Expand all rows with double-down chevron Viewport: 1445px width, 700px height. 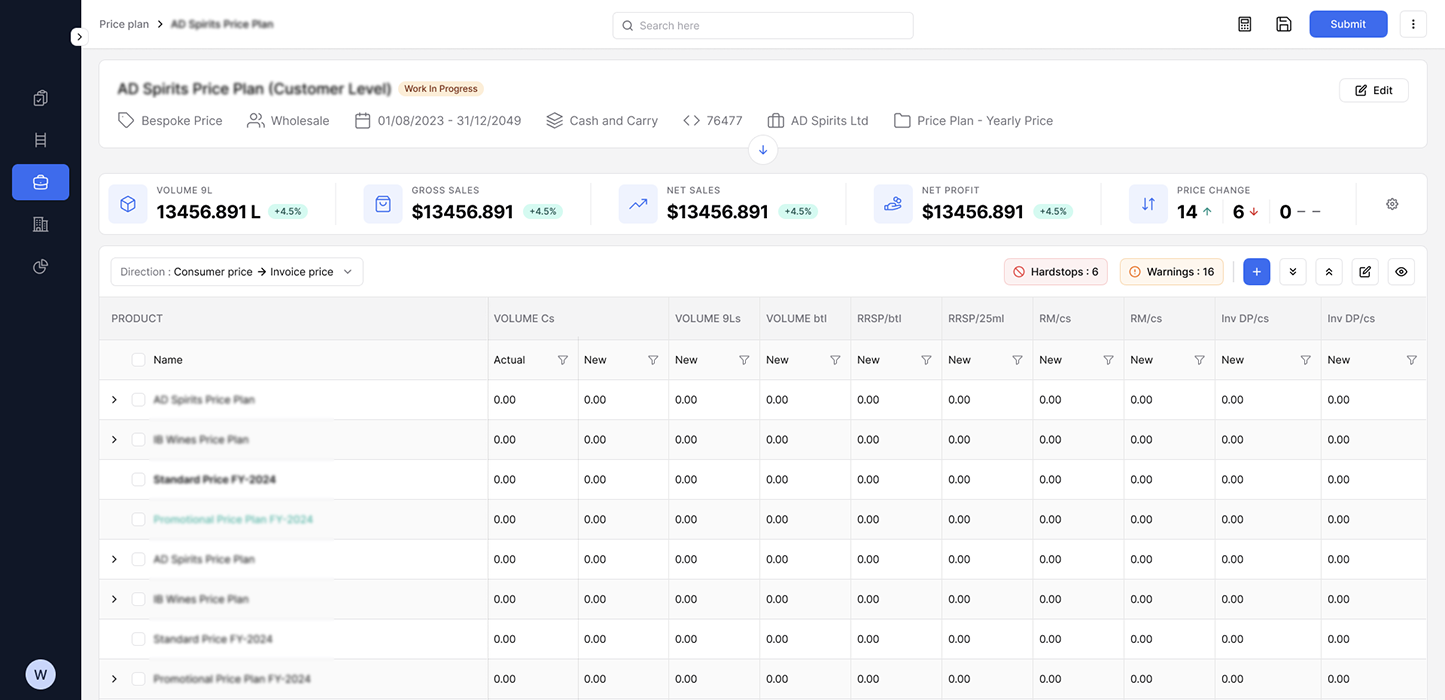(x=1293, y=272)
